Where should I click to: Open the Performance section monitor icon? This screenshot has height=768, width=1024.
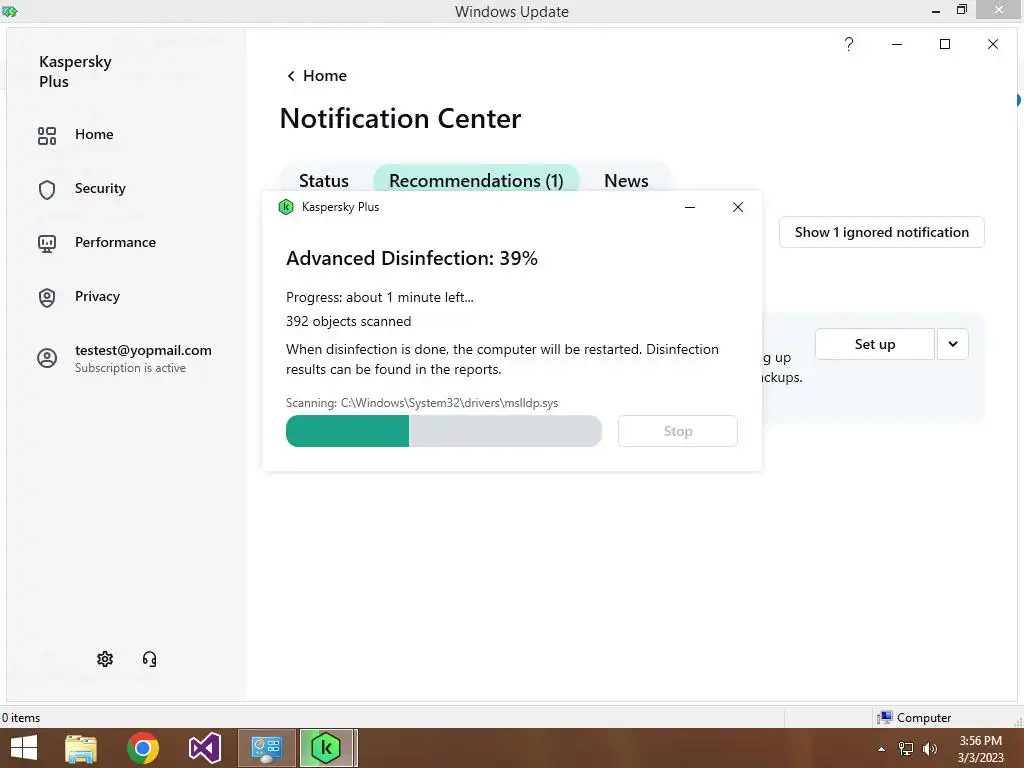pyautogui.click(x=47, y=244)
